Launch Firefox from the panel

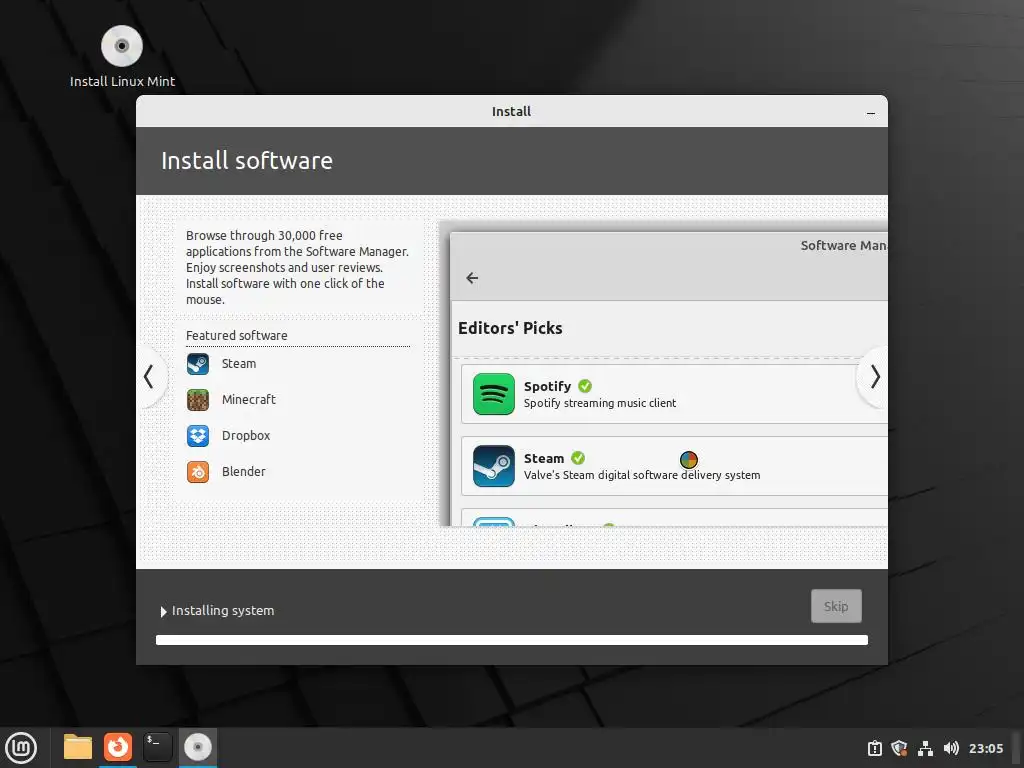tap(118, 747)
